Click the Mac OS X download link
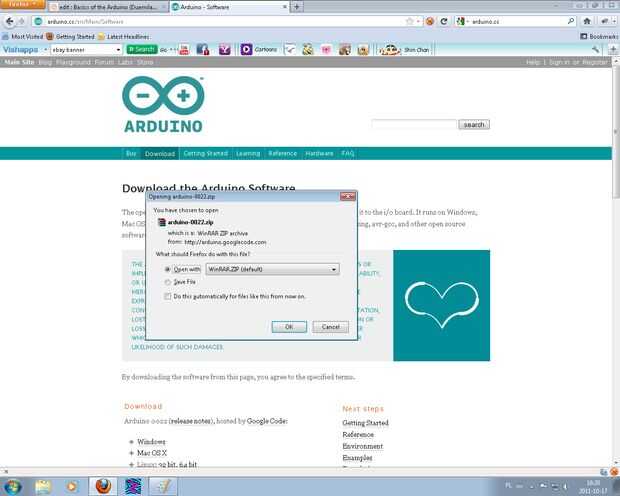The width and height of the screenshot is (620, 496). [152, 453]
